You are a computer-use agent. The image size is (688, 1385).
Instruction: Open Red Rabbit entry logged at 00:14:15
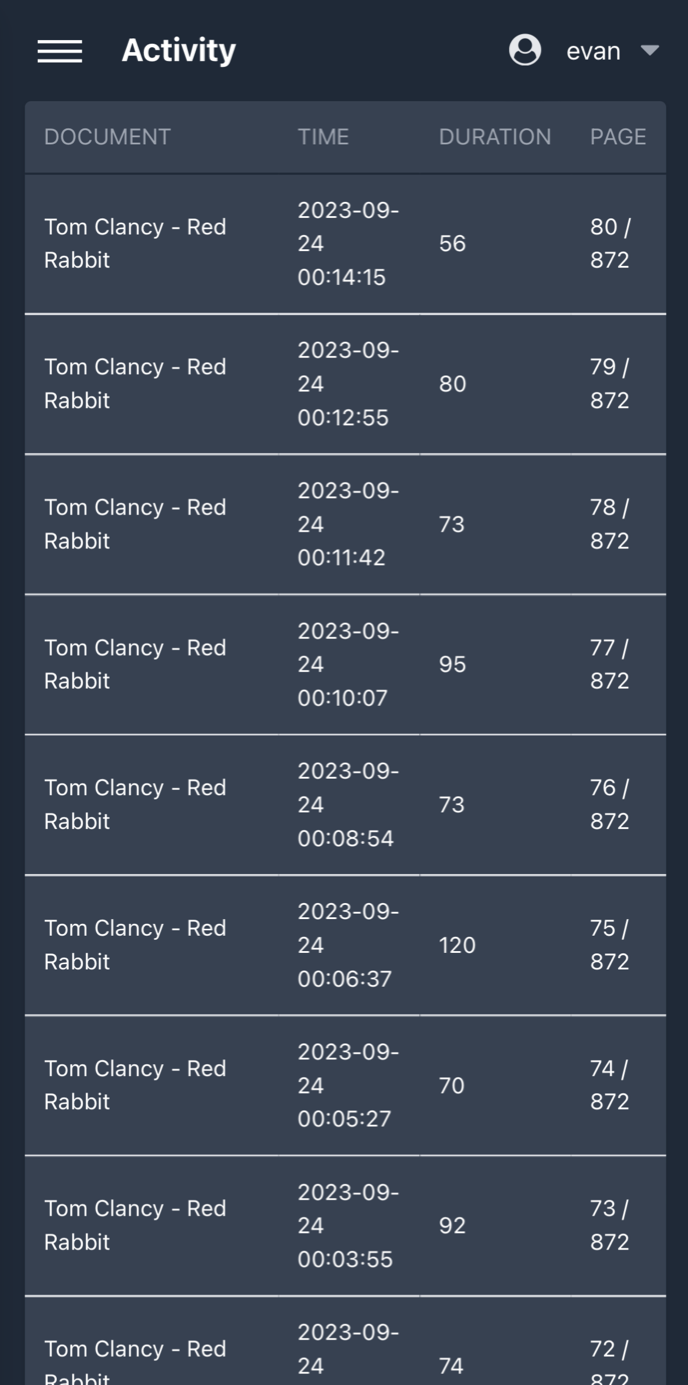coord(135,243)
